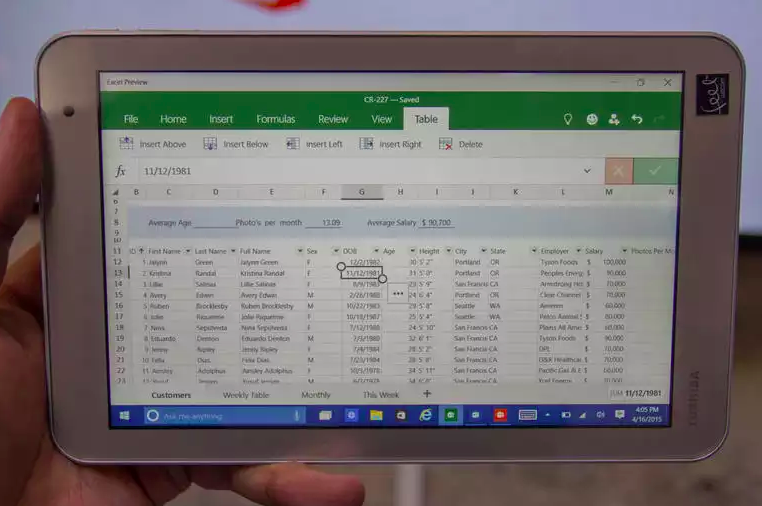
Task: Confirm the entry with the green checkmark
Action: (x=655, y=171)
